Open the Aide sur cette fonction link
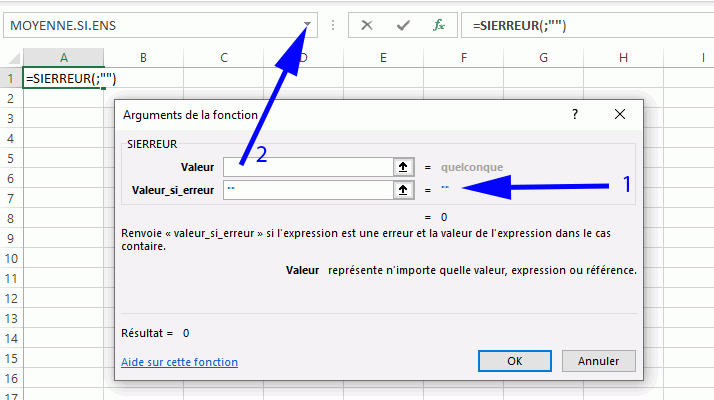This screenshot has height=400, width=714. [179, 362]
